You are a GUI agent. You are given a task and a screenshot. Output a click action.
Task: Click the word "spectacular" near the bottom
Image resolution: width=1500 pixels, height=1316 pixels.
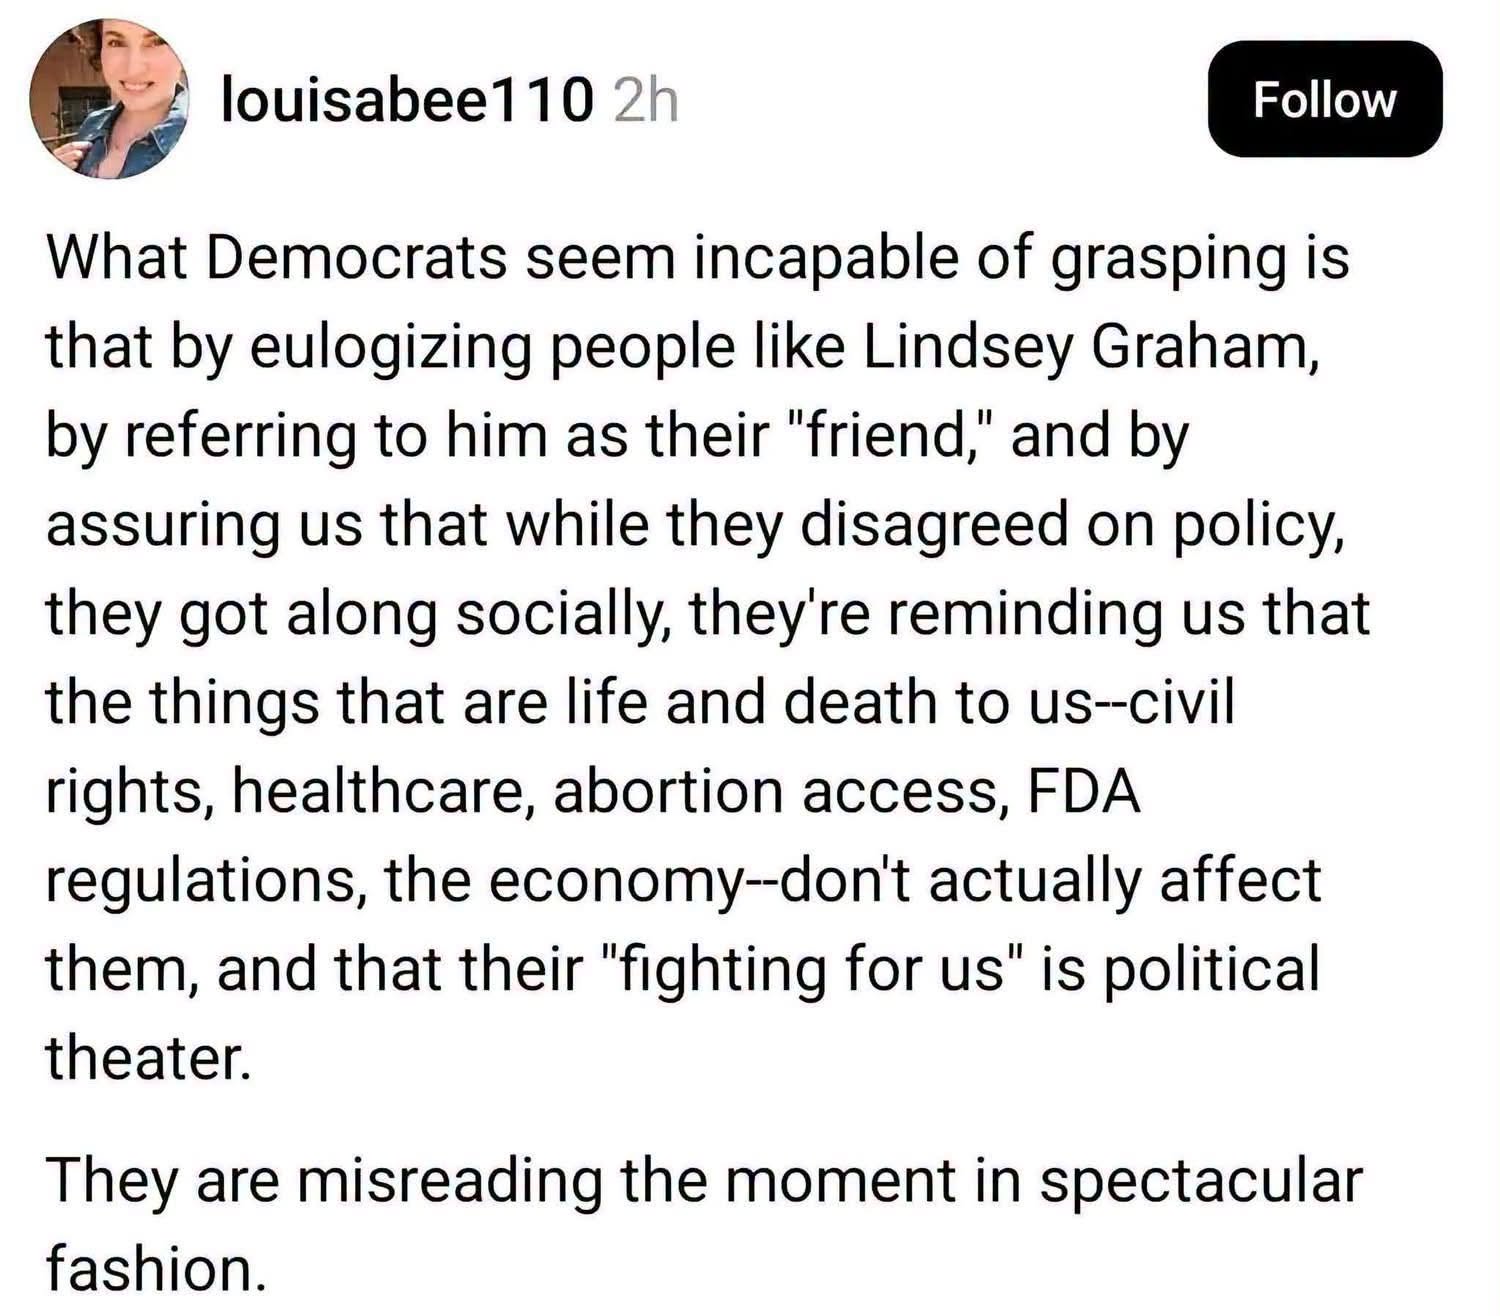point(1201,1181)
